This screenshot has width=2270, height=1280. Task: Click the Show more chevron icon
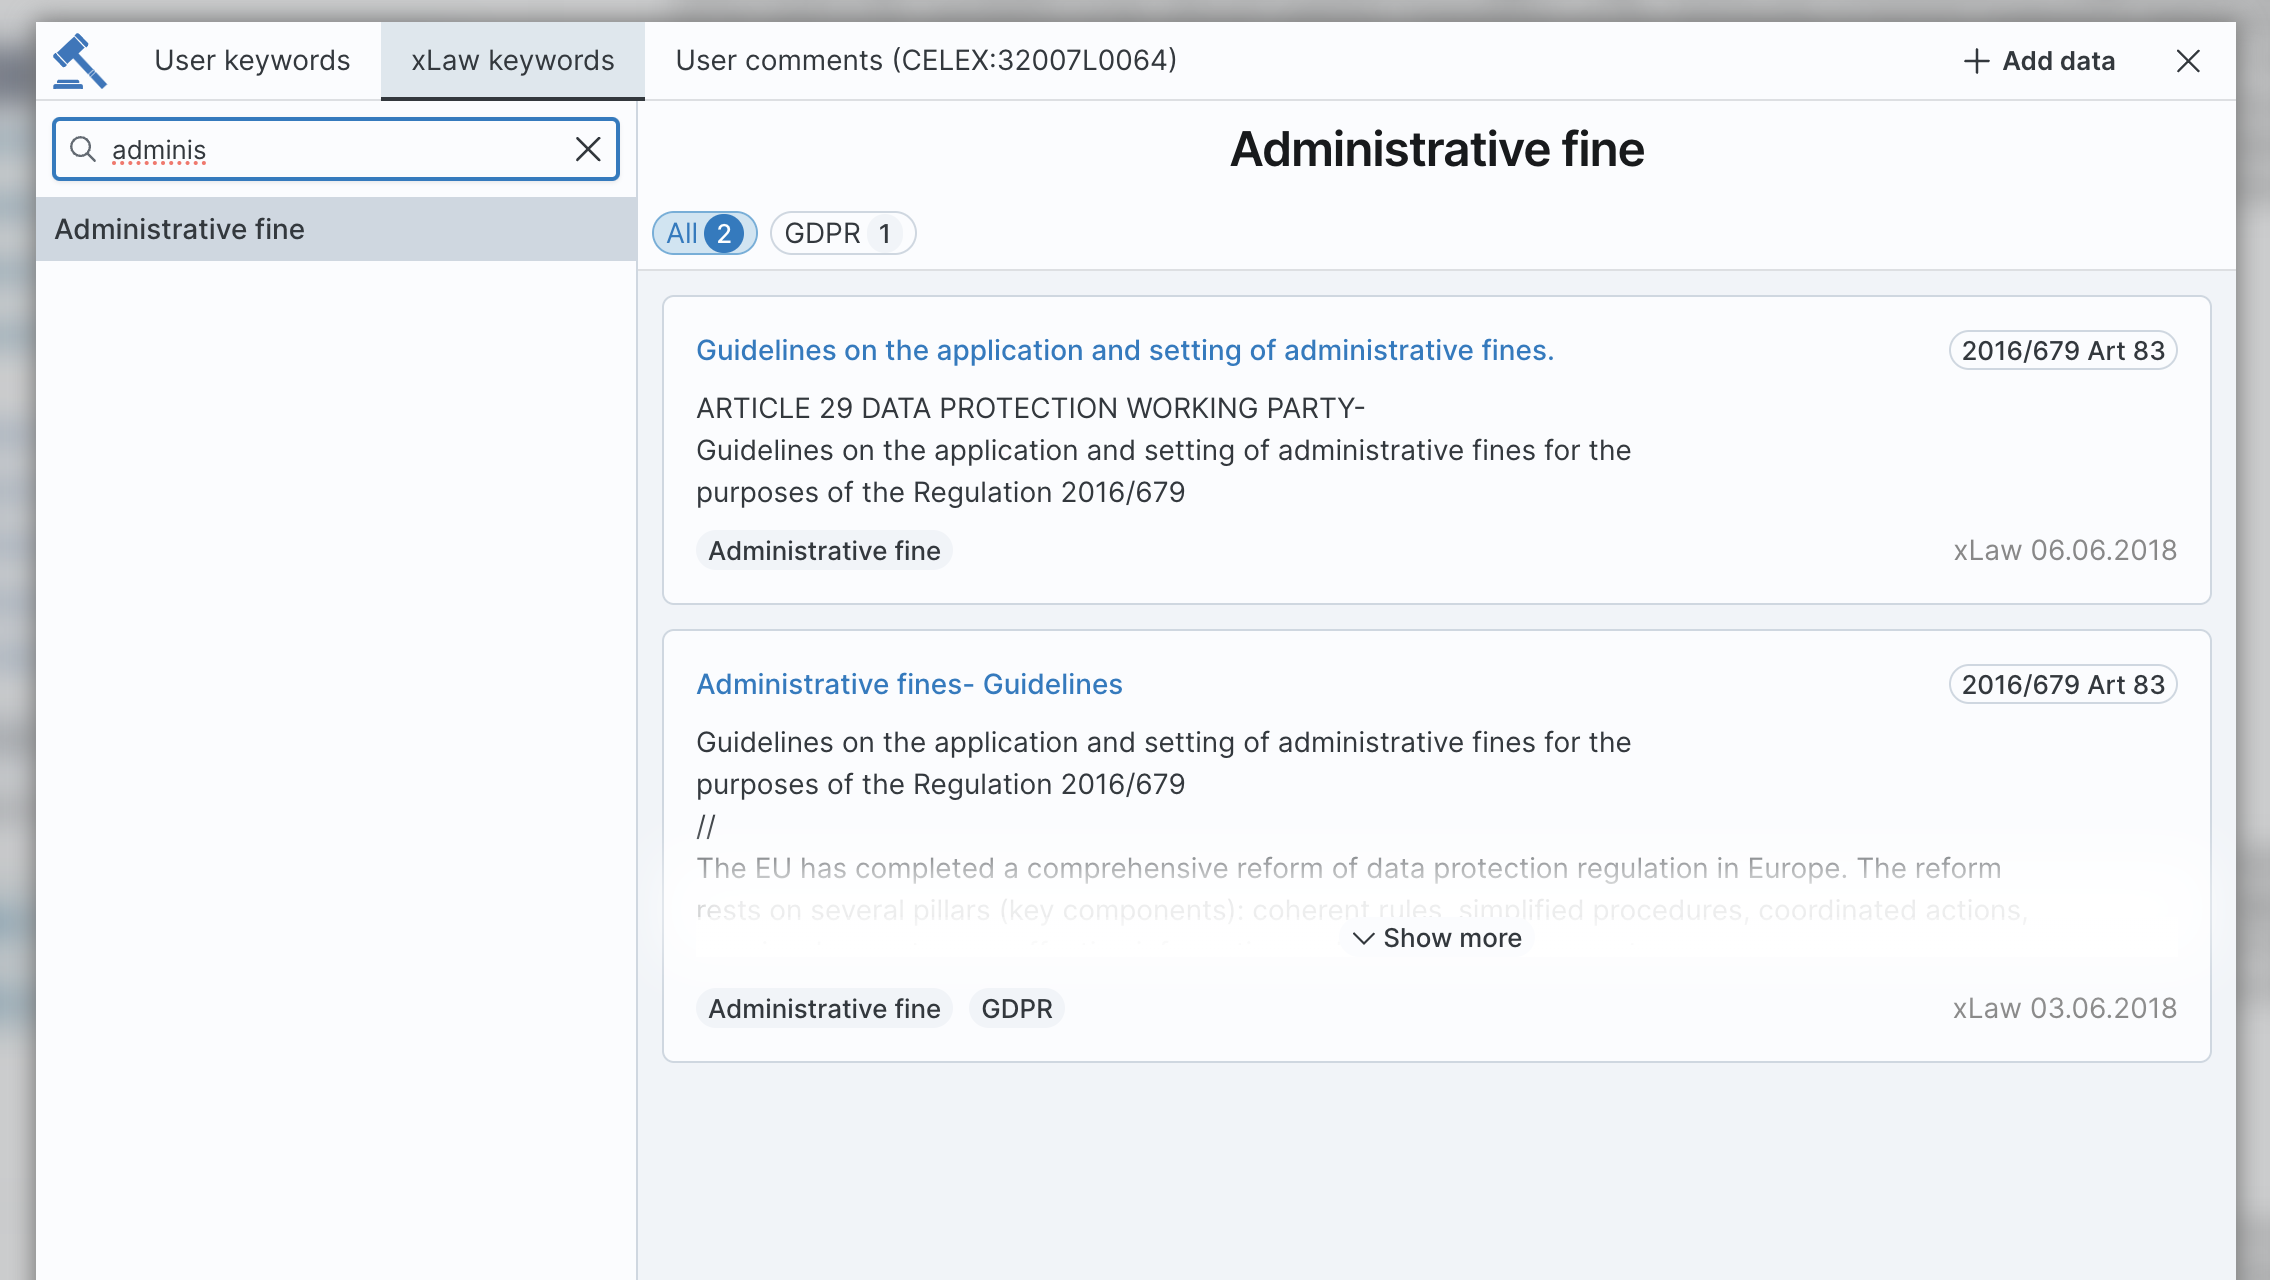[x=1363, y=938]
